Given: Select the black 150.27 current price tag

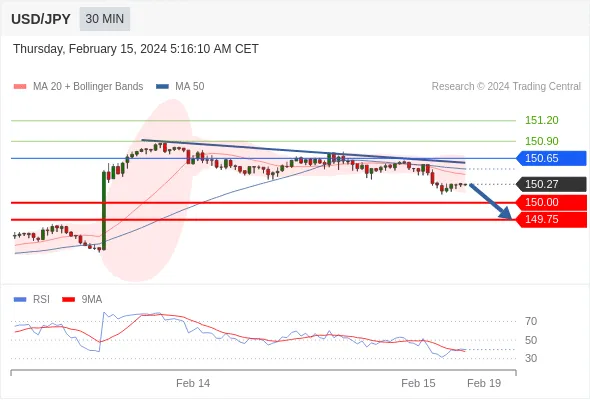Looking at the screenshot, I should (x=551, y=184).
